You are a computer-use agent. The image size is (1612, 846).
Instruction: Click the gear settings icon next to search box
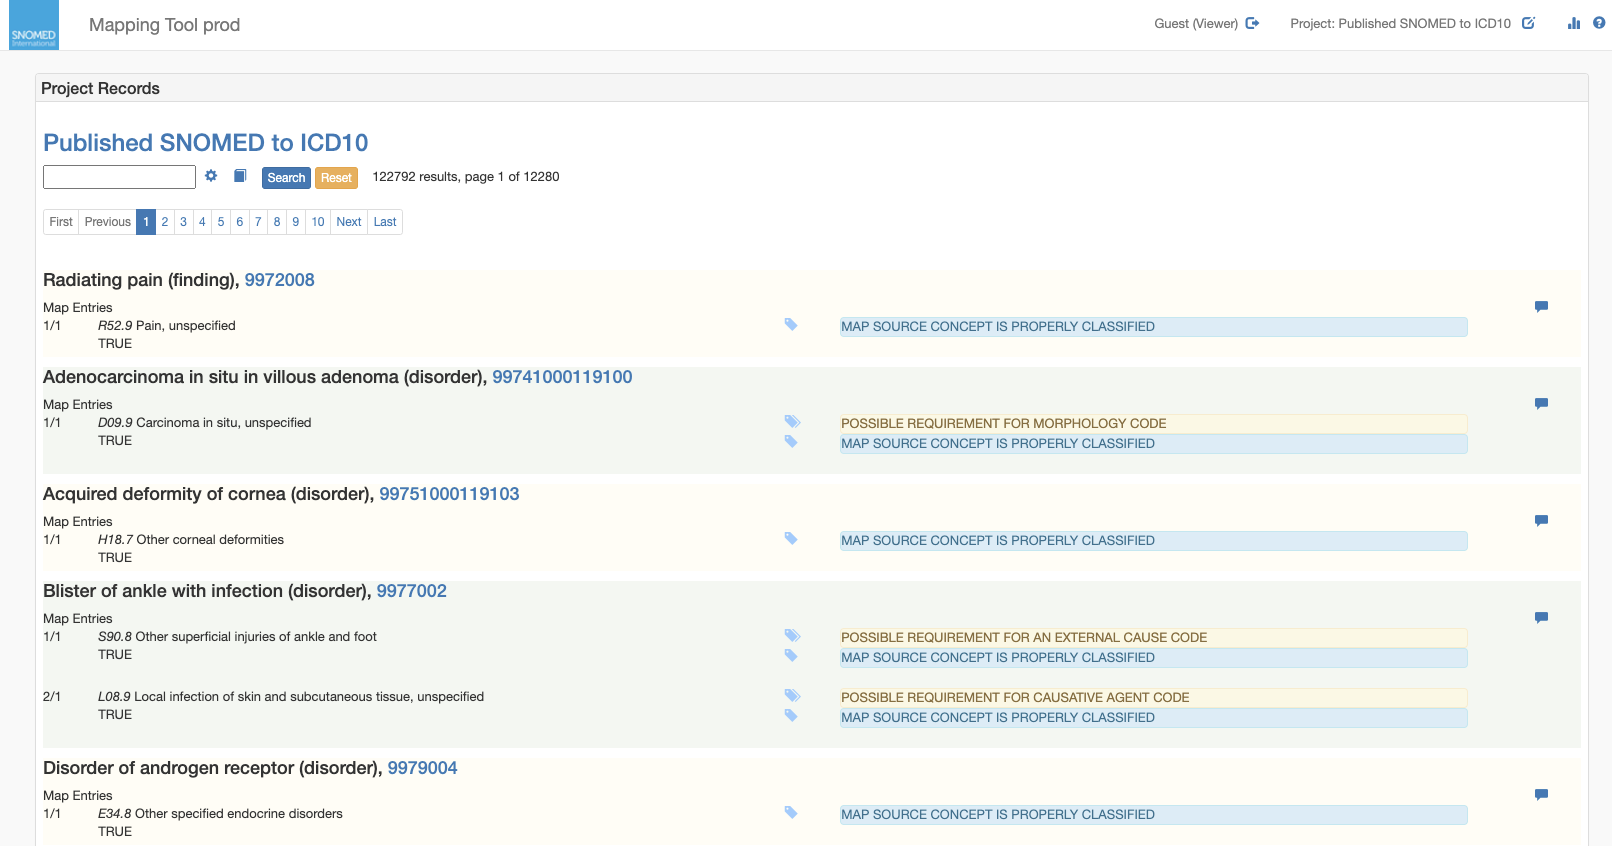[211, 176]
